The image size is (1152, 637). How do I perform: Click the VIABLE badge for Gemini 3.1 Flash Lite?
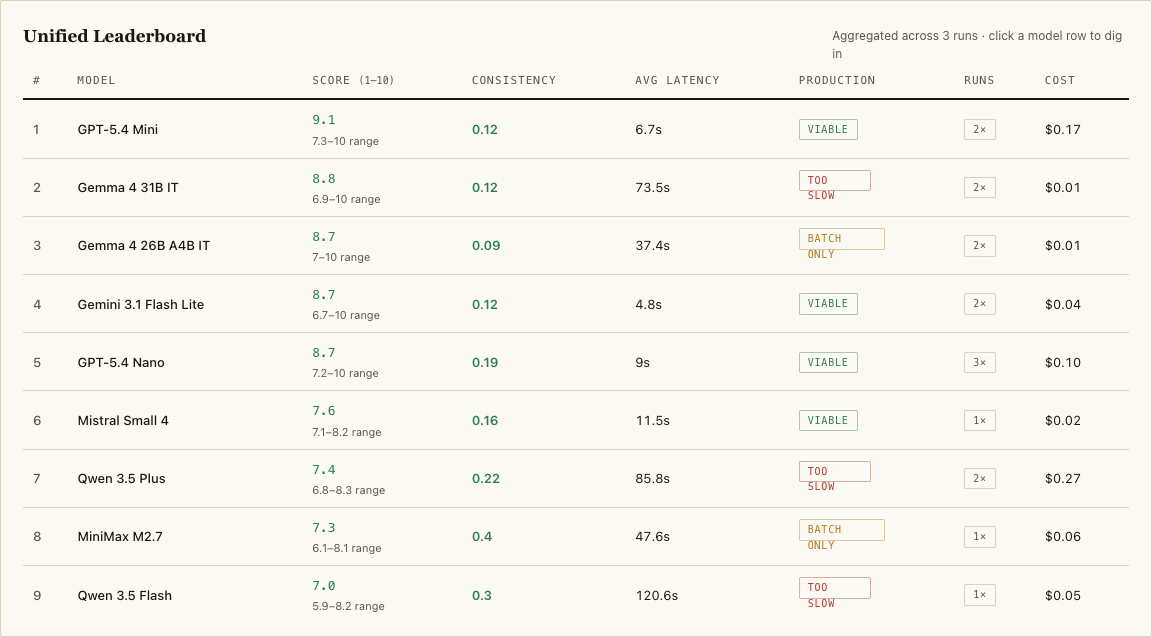point(828,303)
